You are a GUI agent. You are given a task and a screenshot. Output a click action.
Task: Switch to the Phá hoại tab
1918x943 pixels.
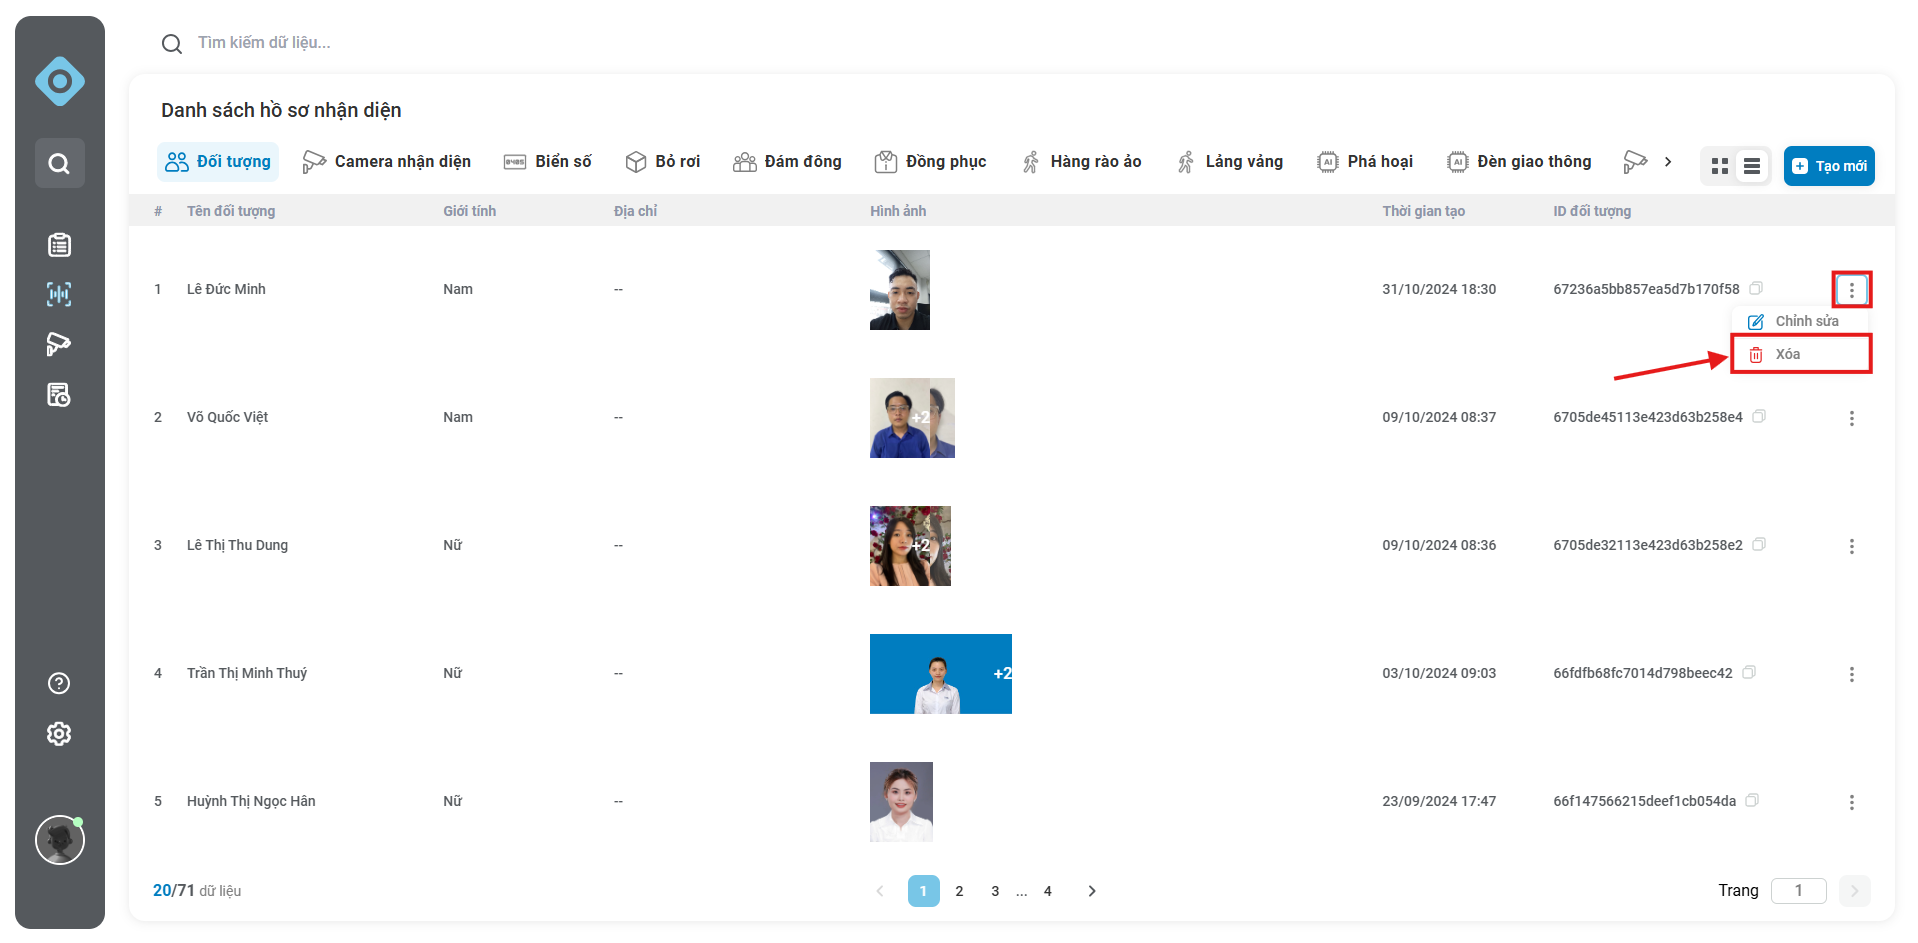(x=1365, y=162)
